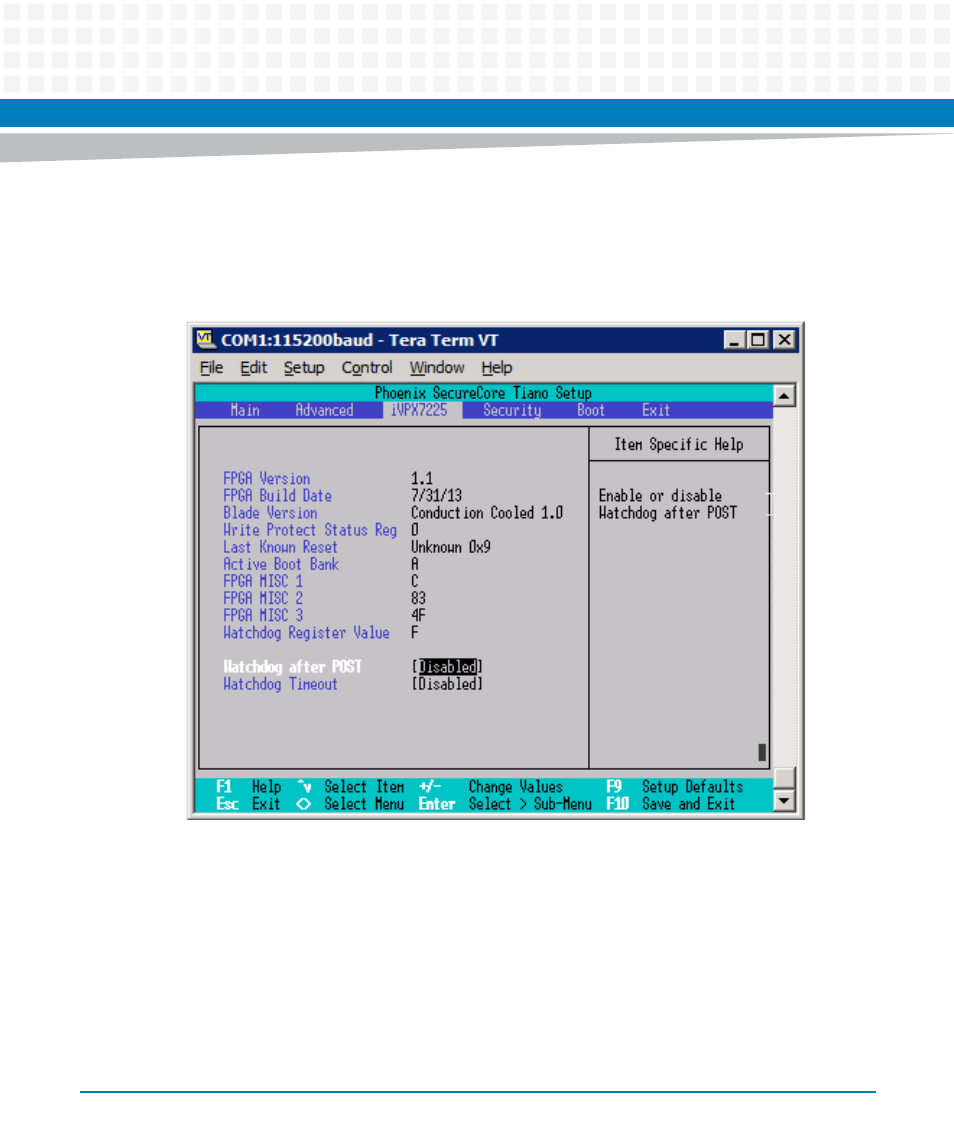This screenshot has width=954, height=1145.
Task: Select the Exit BIOS tab
Action: coord(656,410)
